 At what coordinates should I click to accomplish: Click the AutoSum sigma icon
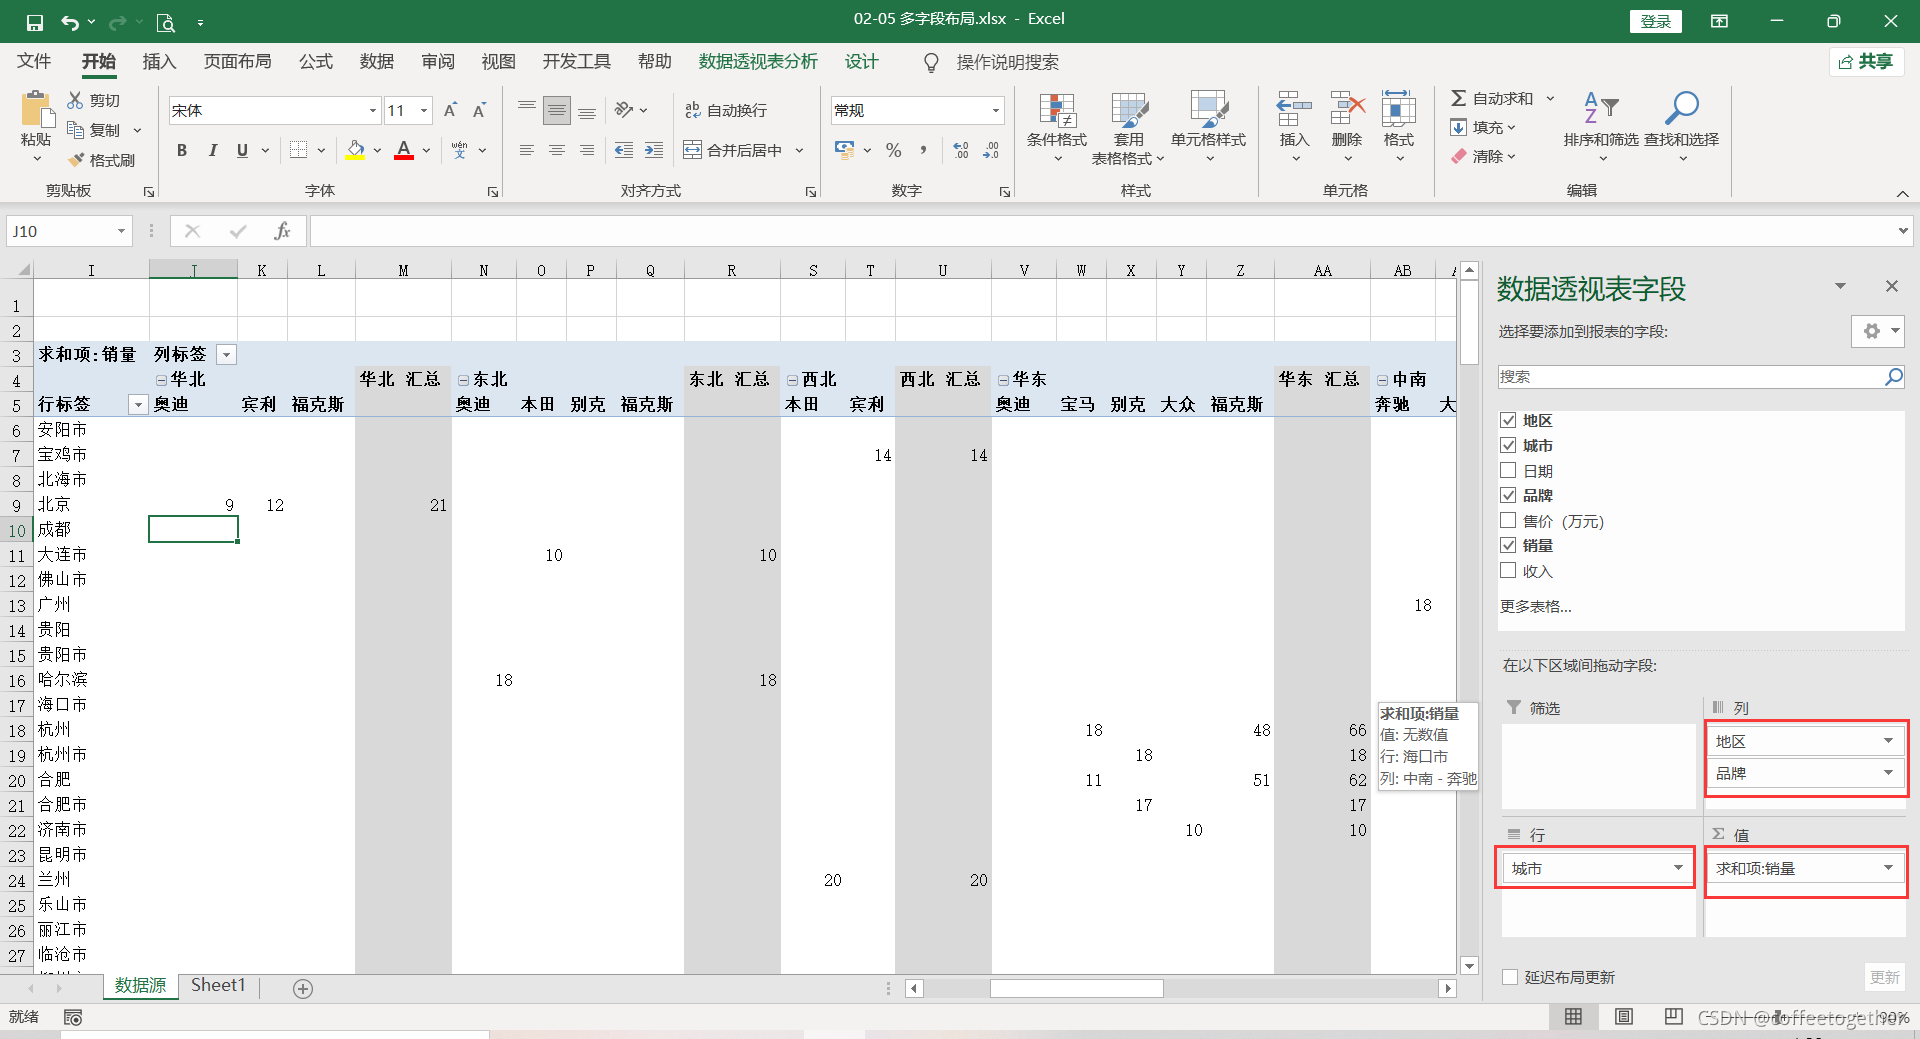(x=1459, y=98)
